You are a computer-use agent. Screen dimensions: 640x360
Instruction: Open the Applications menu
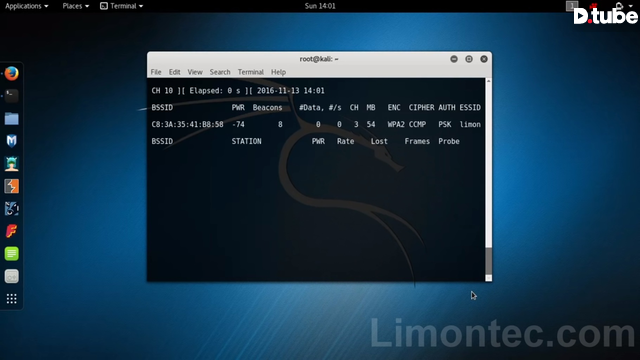tap(27, 6)
